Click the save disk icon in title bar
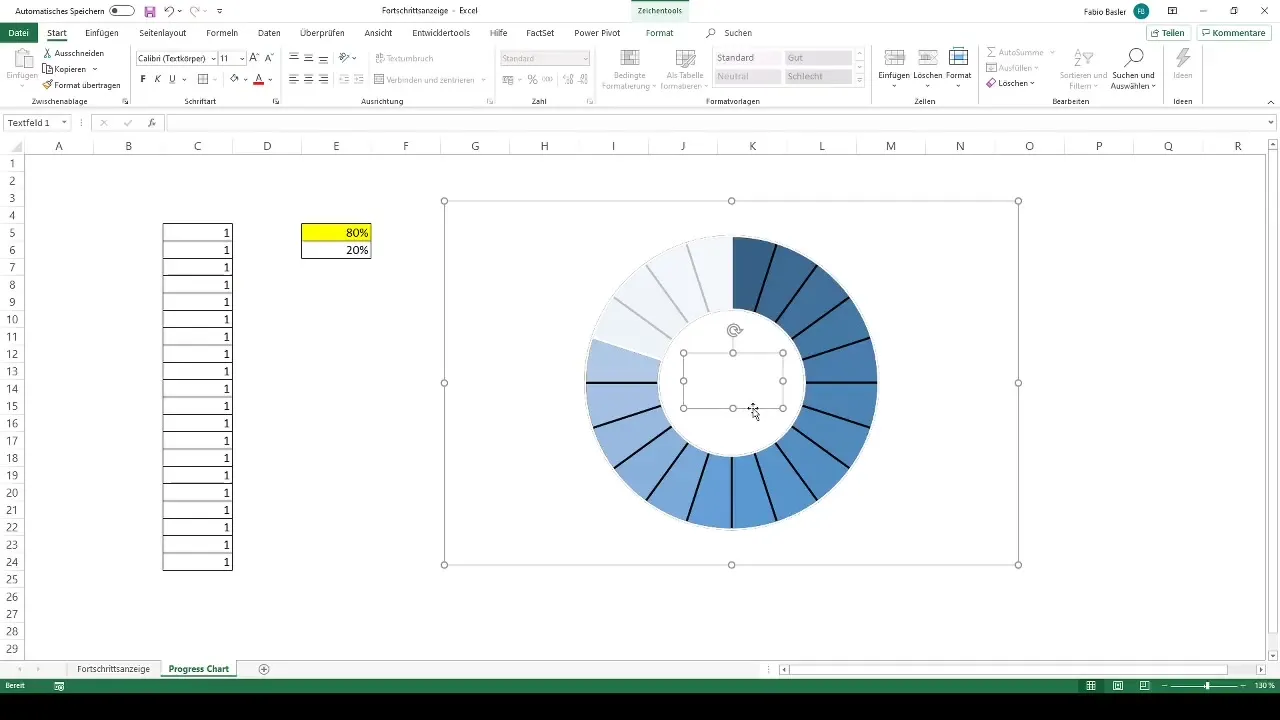The height and width of the screenshot is (720, 1280). coord(150,11)
